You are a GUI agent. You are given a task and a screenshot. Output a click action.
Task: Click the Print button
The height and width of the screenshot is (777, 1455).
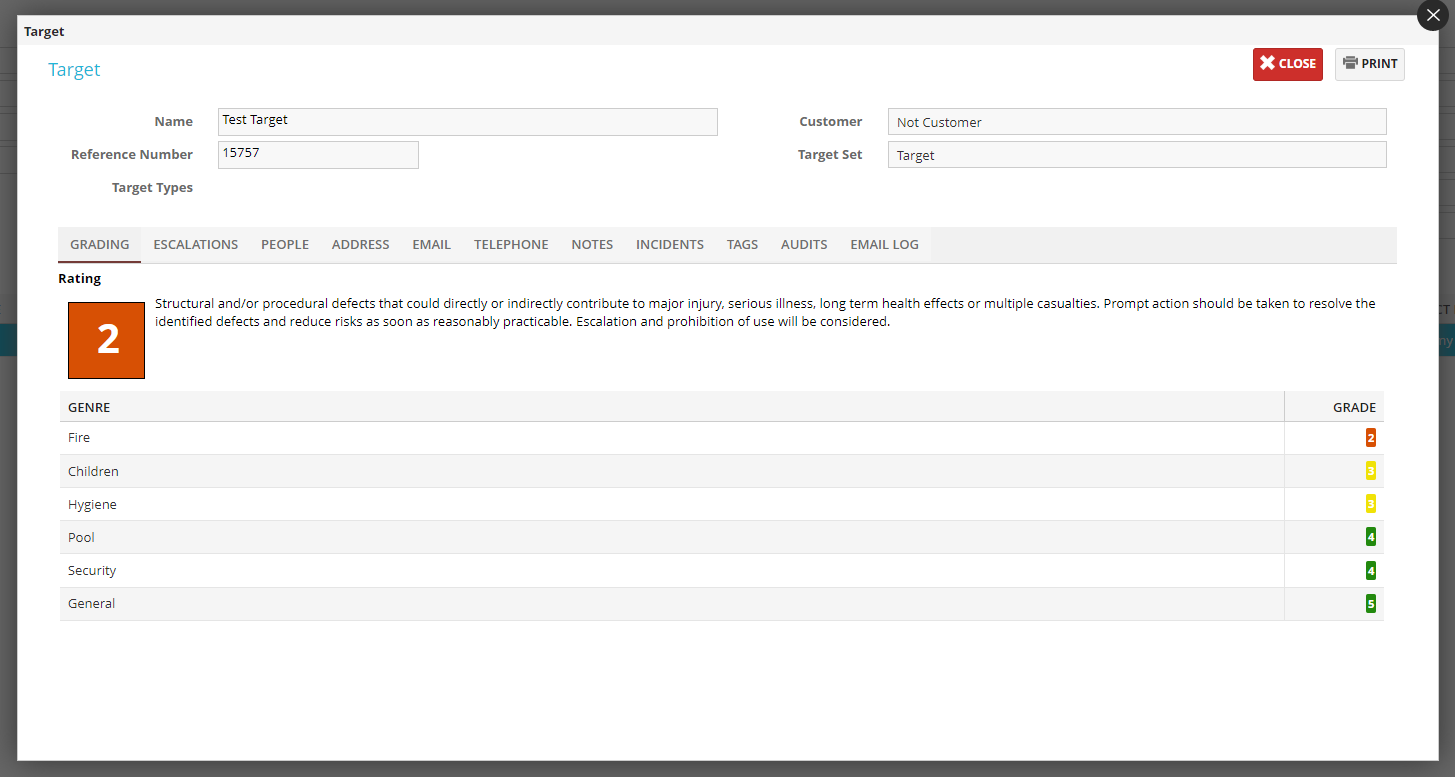1369,64
